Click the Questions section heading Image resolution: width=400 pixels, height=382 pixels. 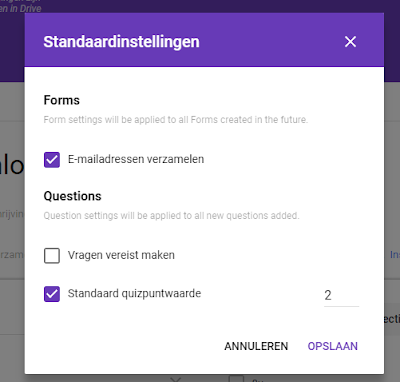[72, 196]
